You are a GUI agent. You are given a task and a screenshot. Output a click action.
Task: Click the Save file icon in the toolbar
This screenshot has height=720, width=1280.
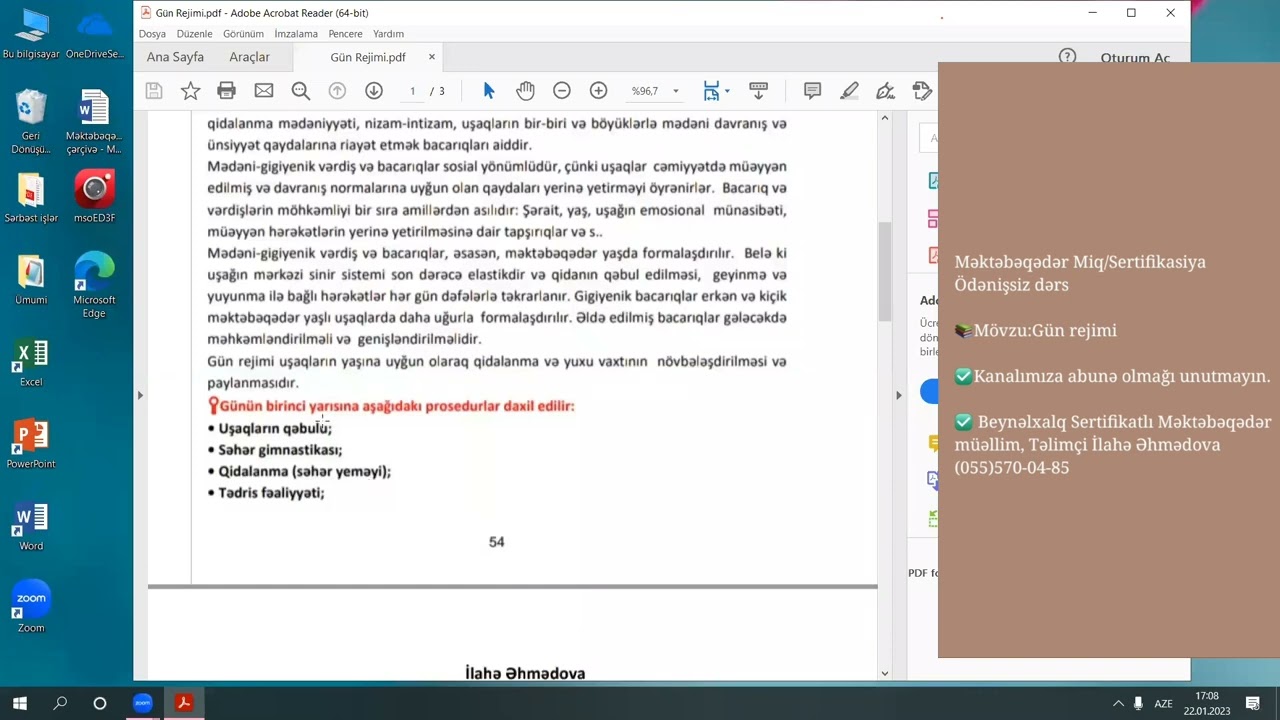point(154,91)
